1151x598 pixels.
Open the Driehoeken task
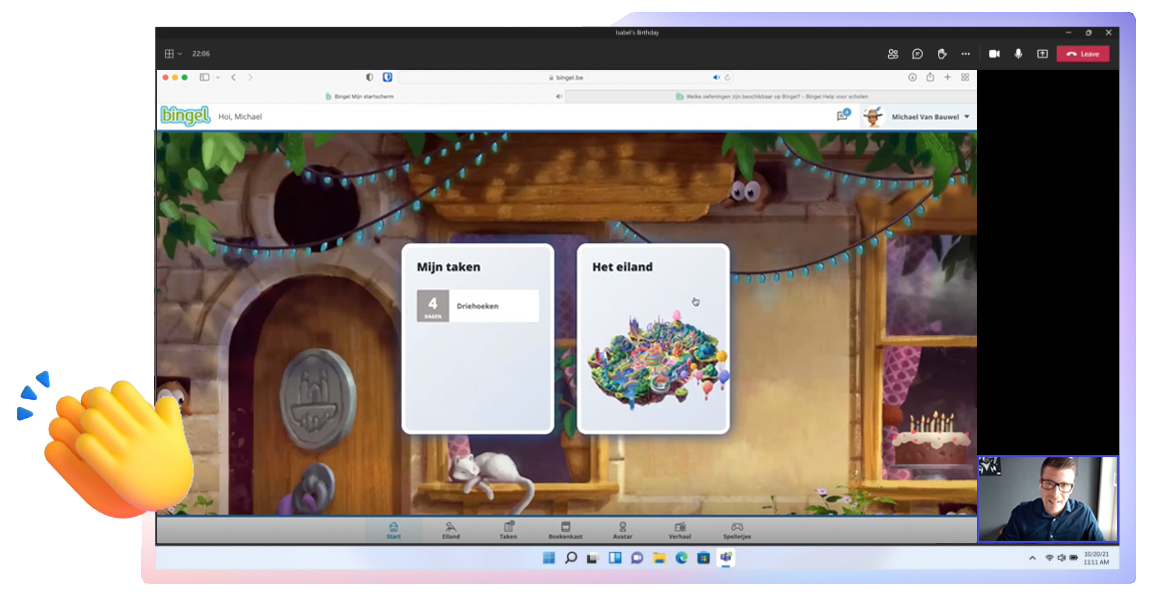click(477, 306)
